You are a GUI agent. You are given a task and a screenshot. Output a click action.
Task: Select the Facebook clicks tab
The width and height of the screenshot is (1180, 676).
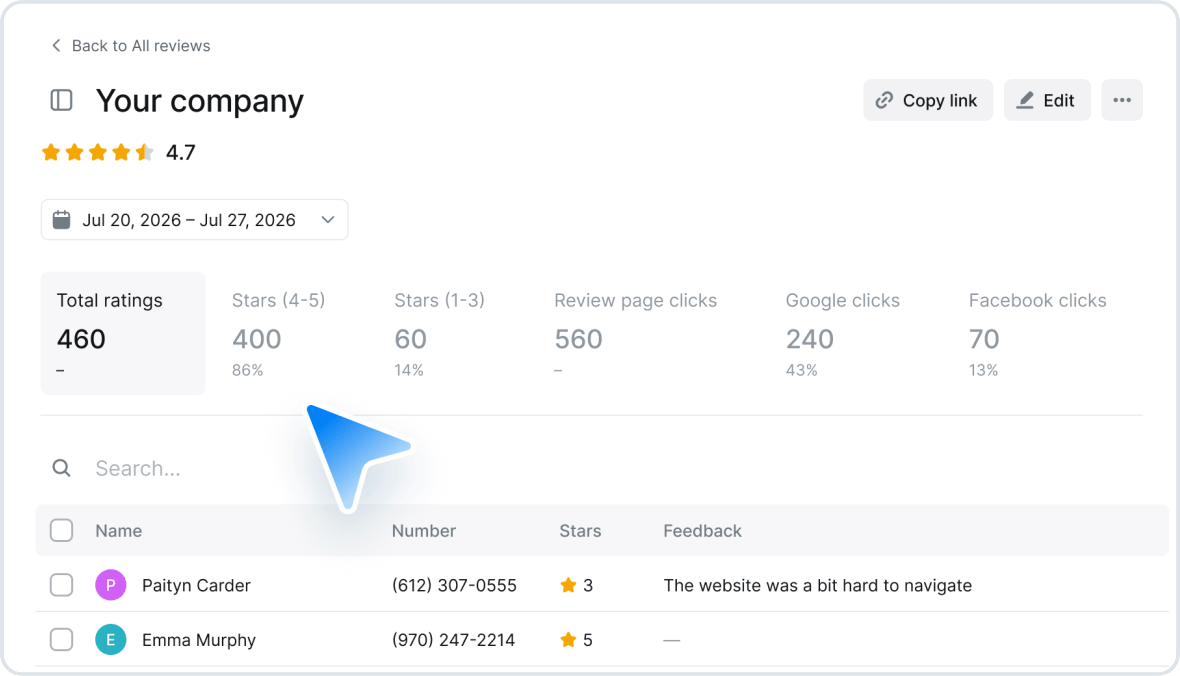[1037, 333]
